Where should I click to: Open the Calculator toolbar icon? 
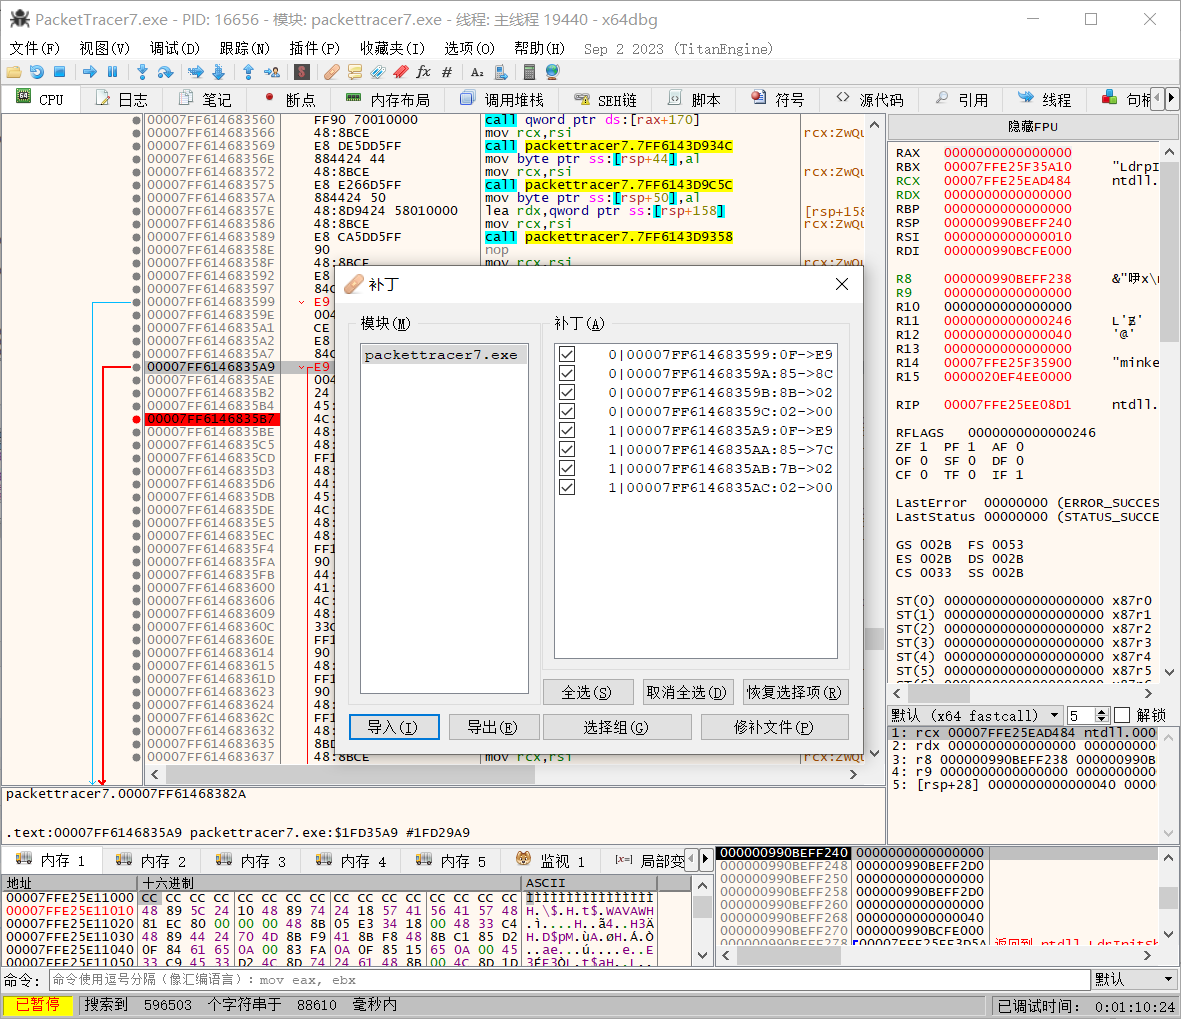[529, 72]
